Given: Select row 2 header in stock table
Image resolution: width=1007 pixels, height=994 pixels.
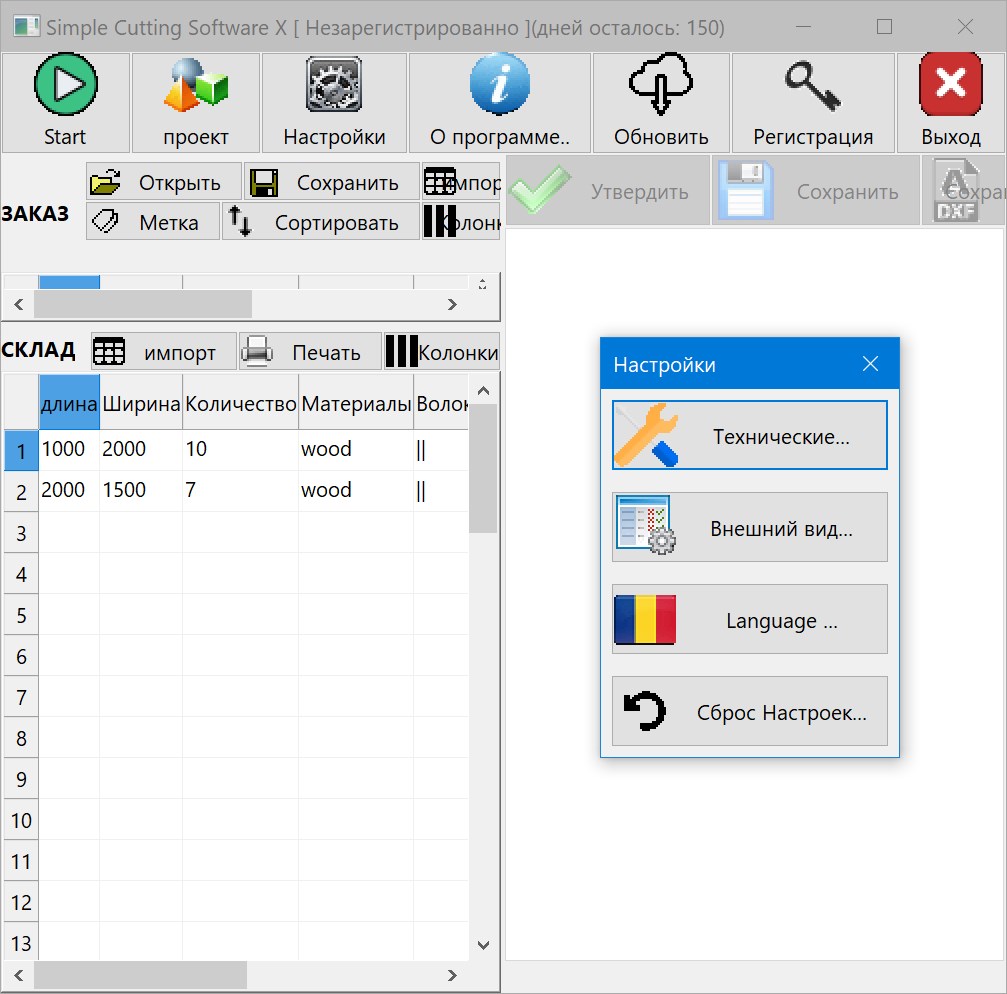Looking at the screenshot, I should click(21, 492).
